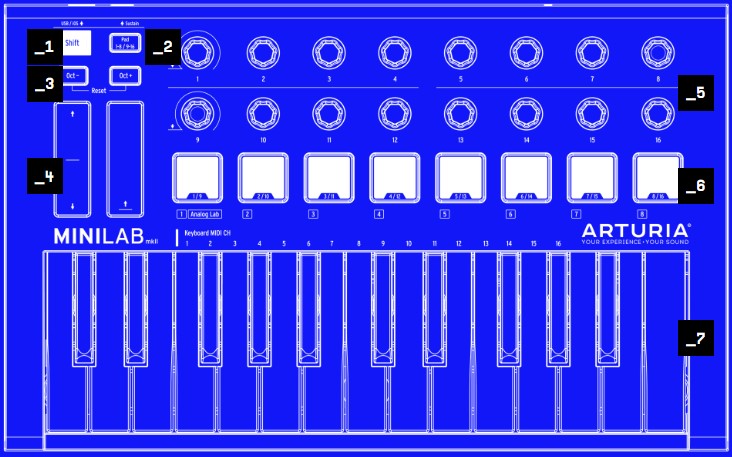Click the Oct- octave down button
Screen dimensions: 732x457
(x=76, y=76)
